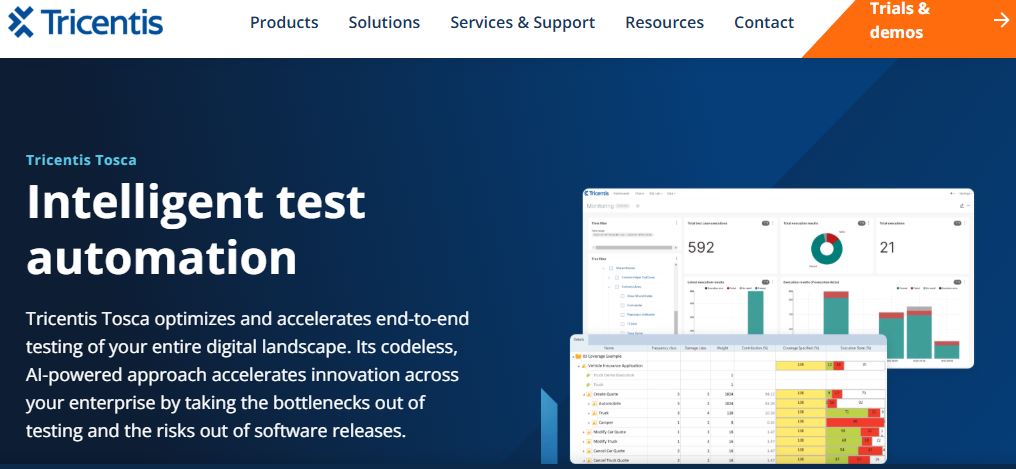Click the arrow icon on Trials & demos
This screenshot has width=1016, height=469.
pyautogui.click(x=1000, y=21)
